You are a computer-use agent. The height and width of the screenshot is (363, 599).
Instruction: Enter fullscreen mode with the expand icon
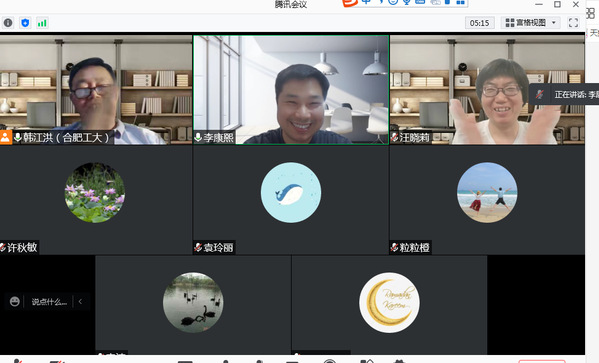pyautogui.click(x=573, y=23)
